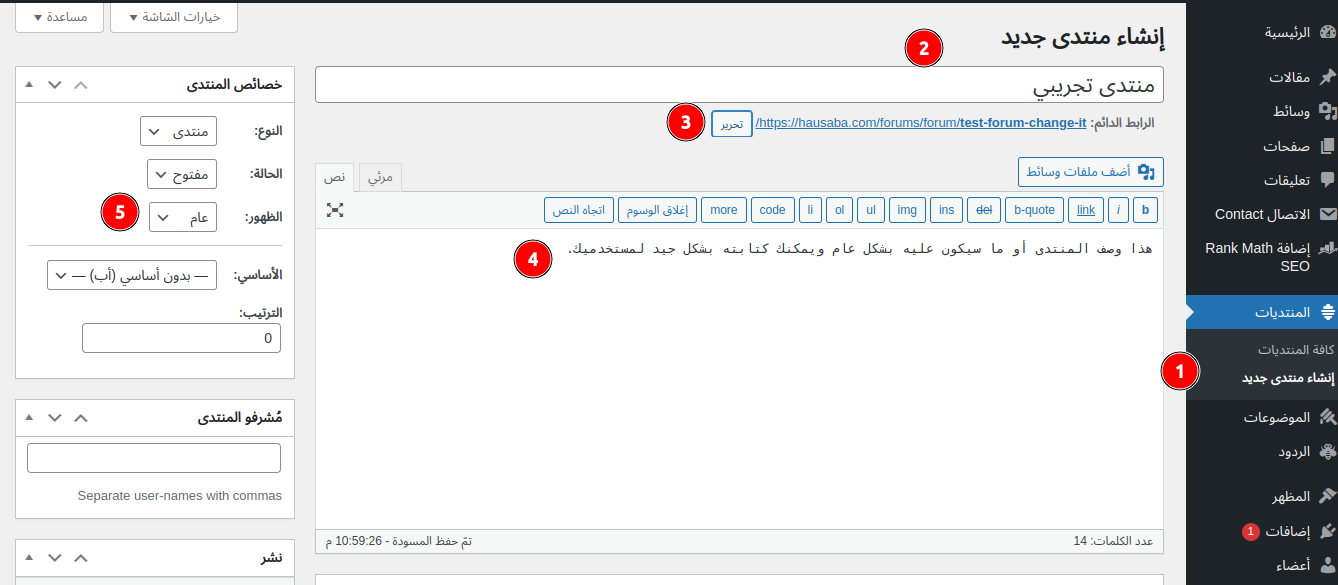Click the الموضوعات topics icon
Screen dimensions: 1338x585
point(1327,417)
